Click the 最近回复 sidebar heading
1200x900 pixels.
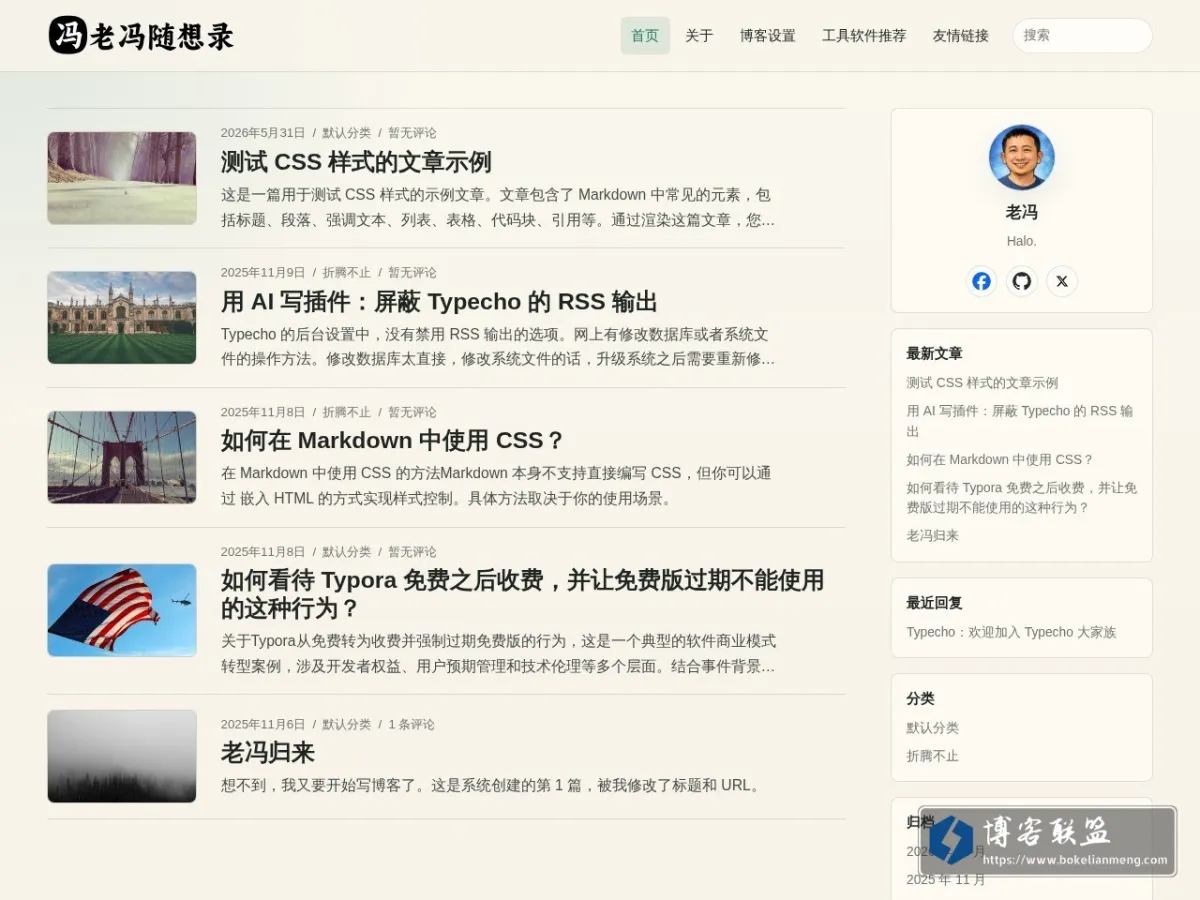pos(934,603)
